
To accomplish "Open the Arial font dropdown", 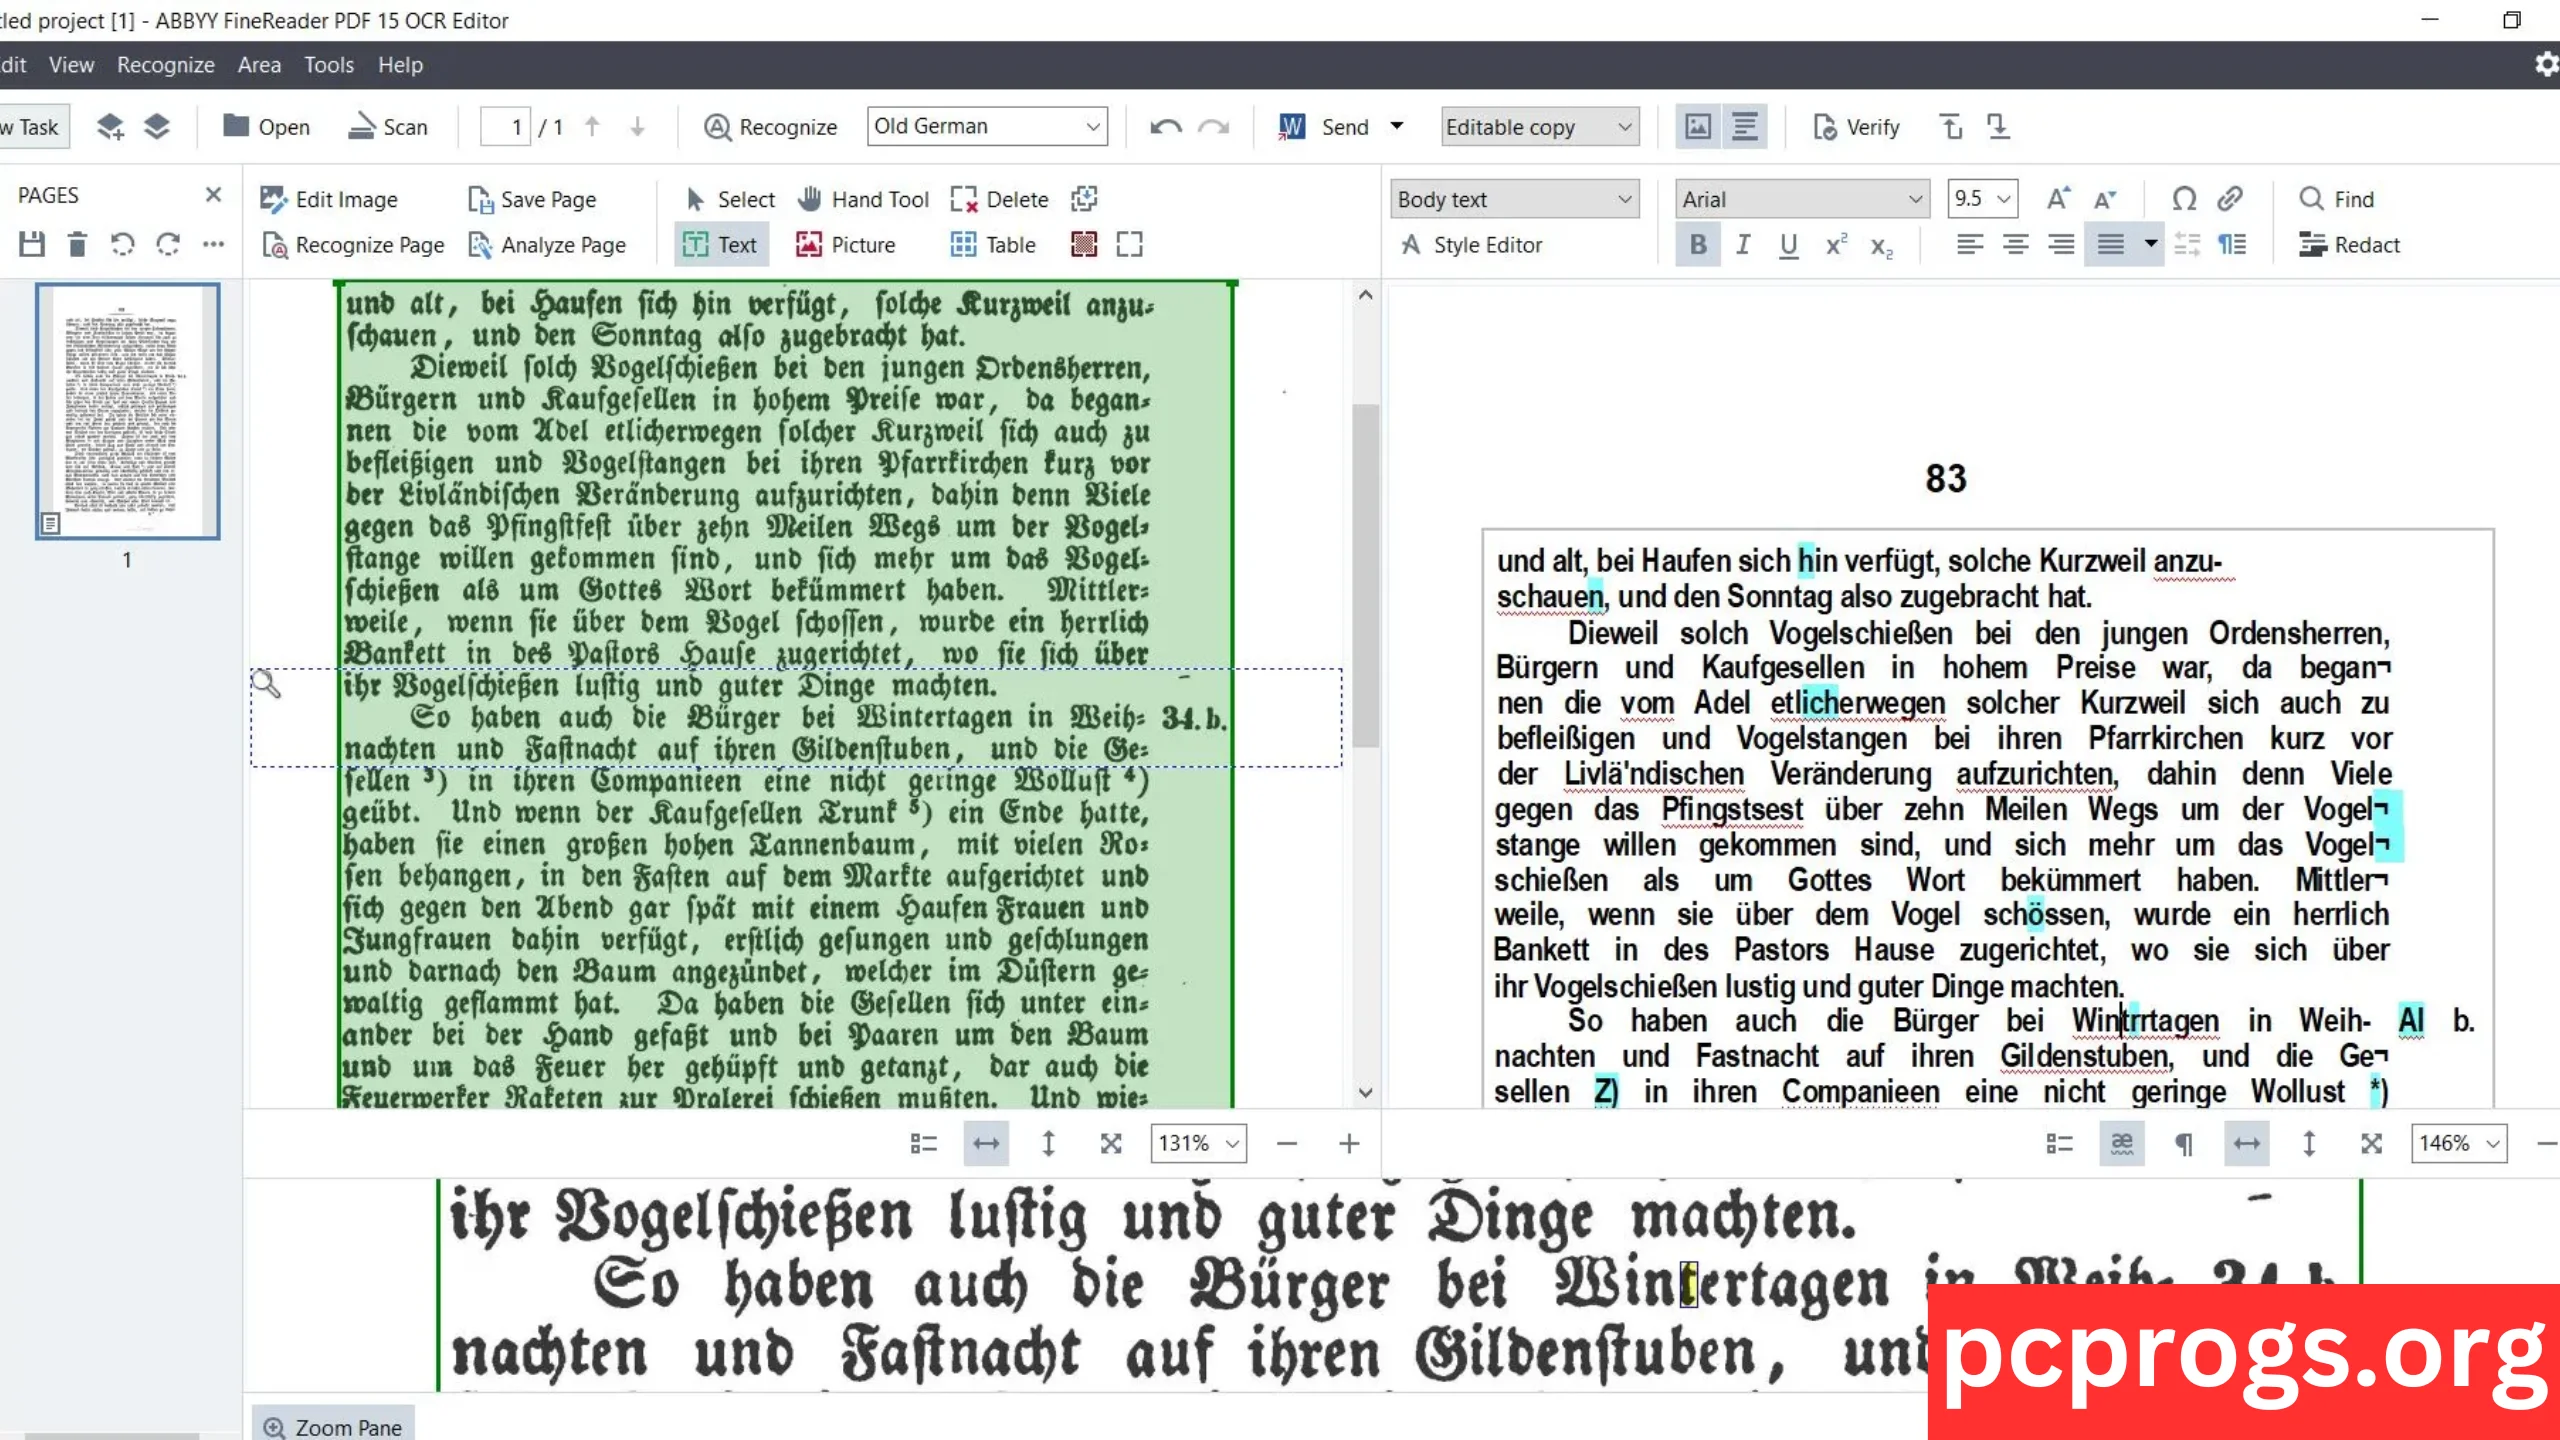I will tap(1803, 199).
